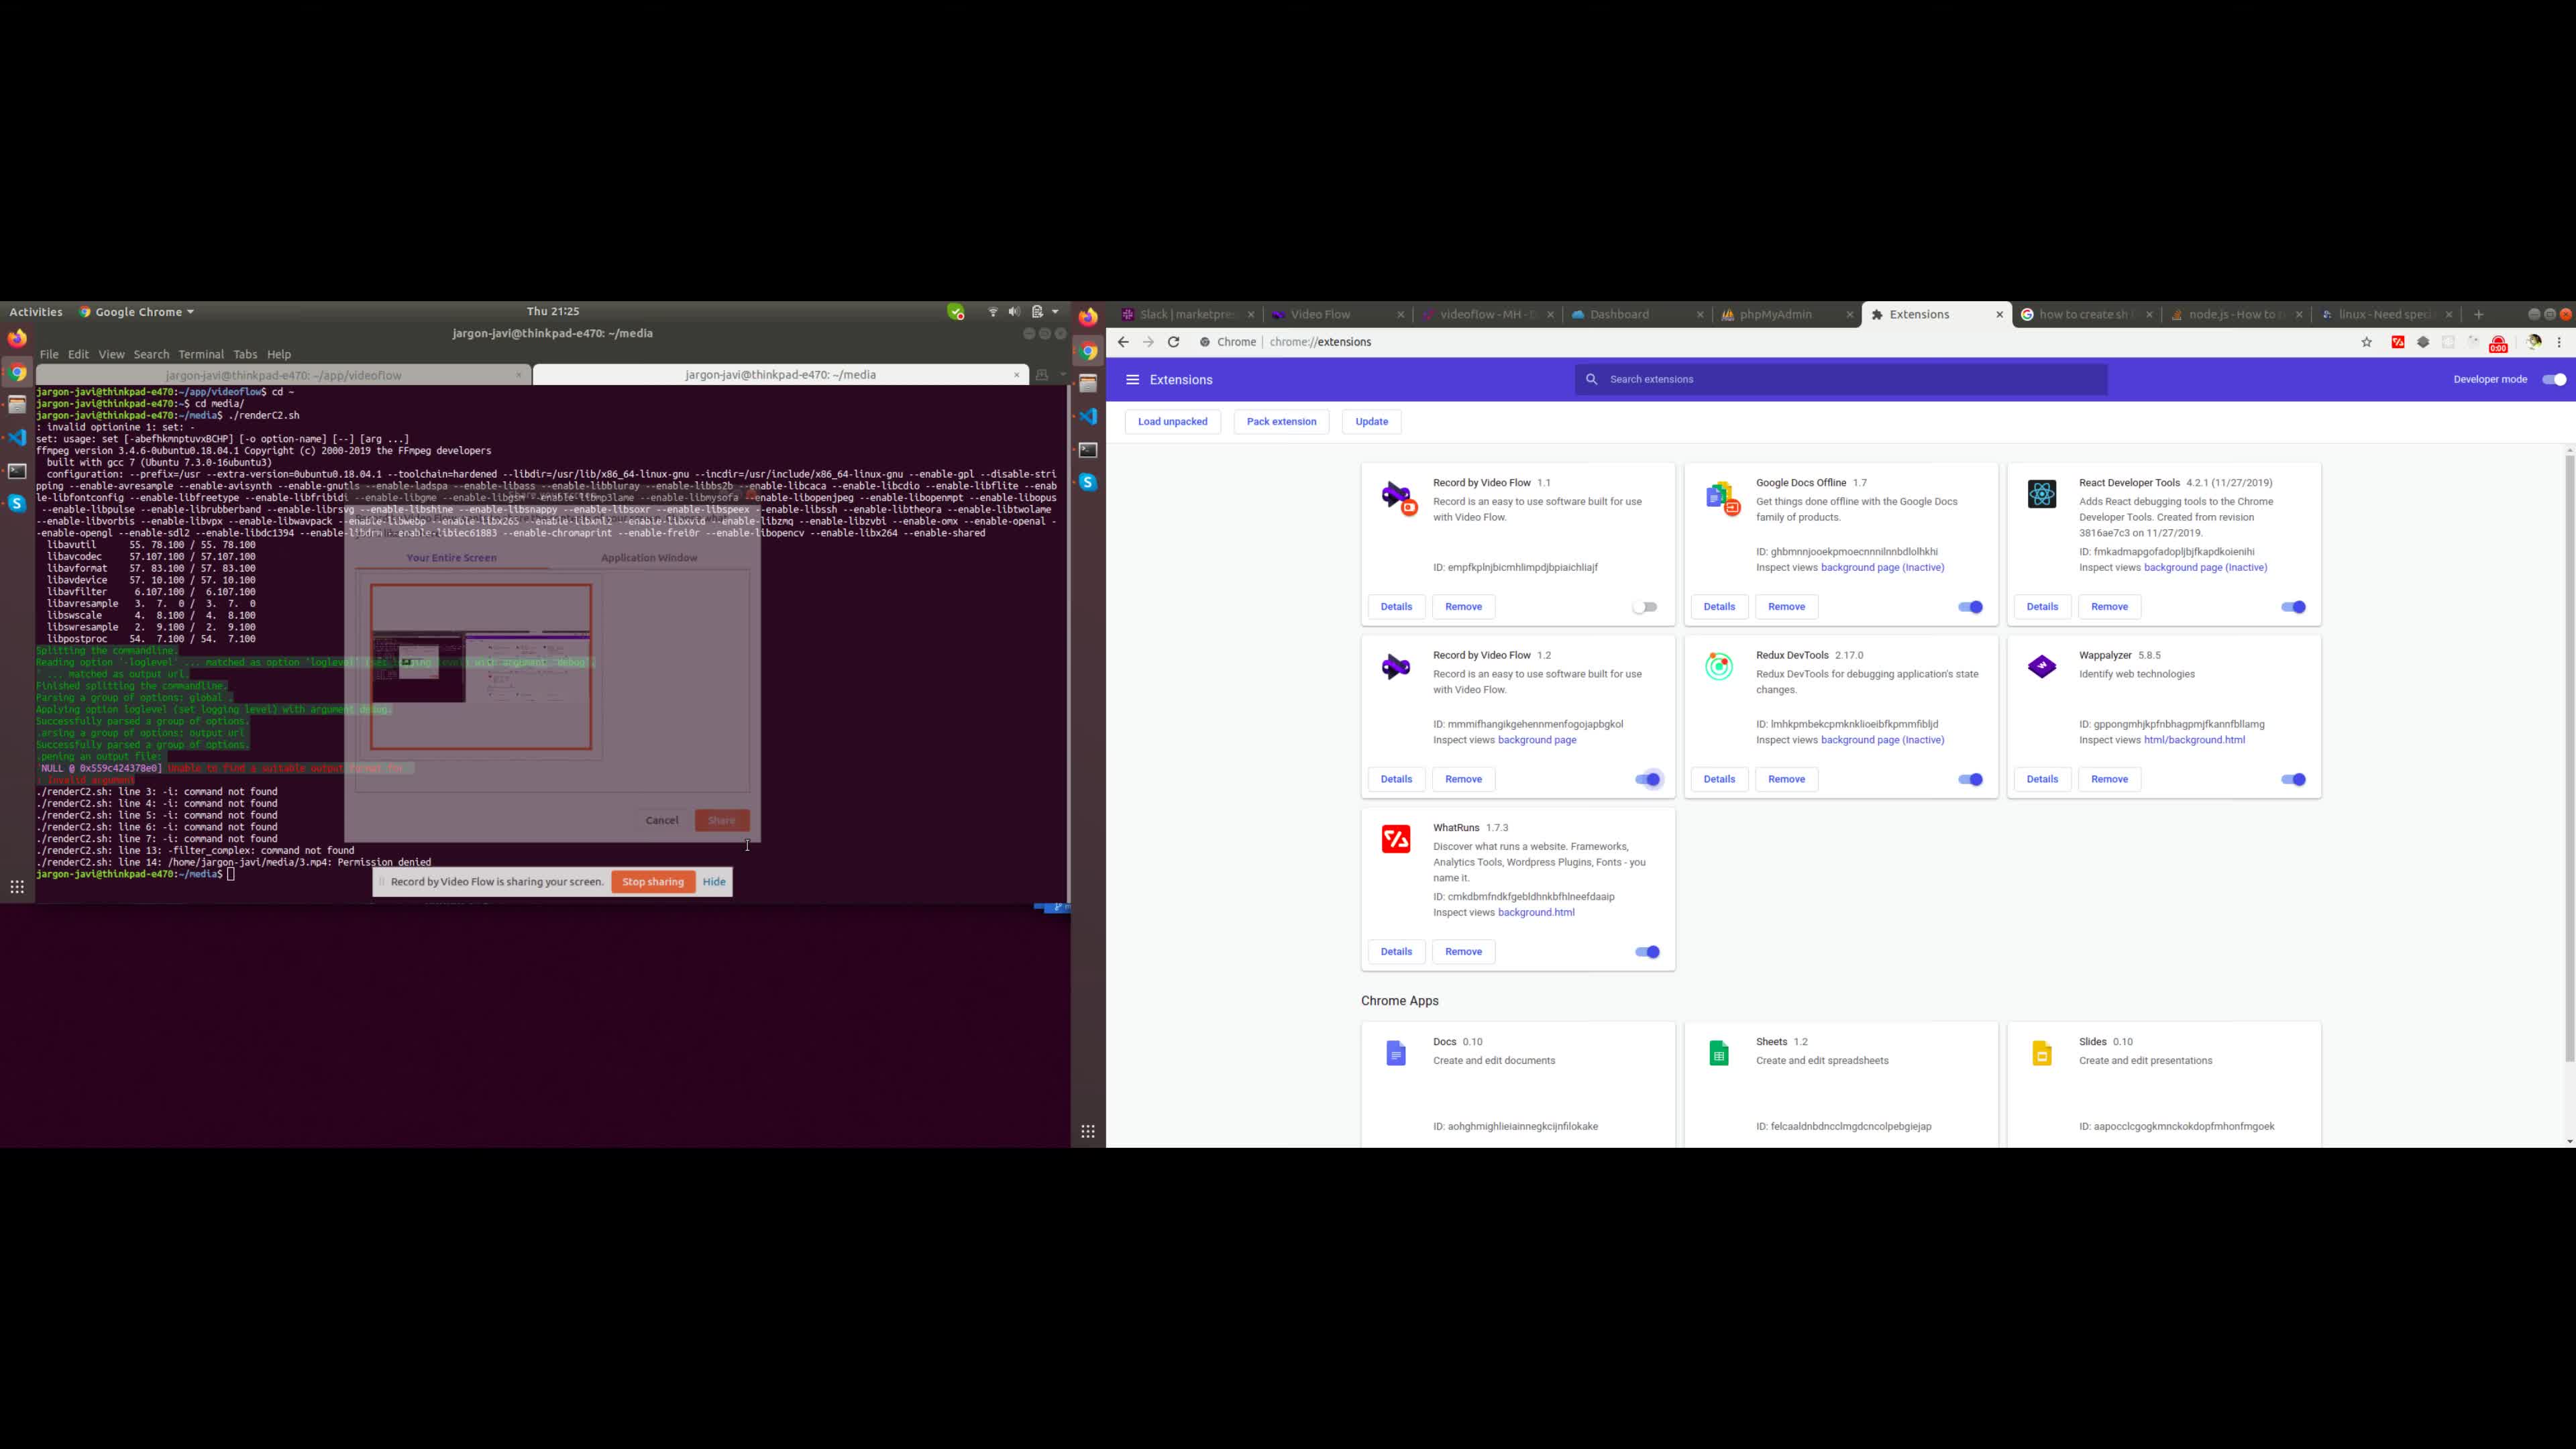Open the Wappalyzer extension toolbar icon

pos(2423,342)
